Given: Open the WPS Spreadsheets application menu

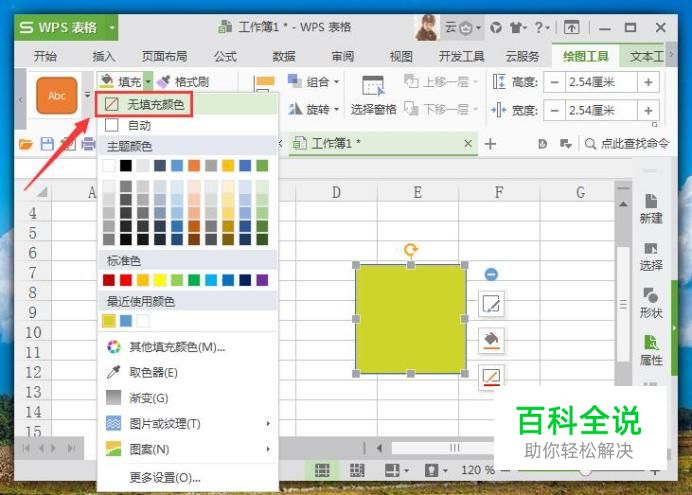Looking at the screenshot, I should (66, 27).
